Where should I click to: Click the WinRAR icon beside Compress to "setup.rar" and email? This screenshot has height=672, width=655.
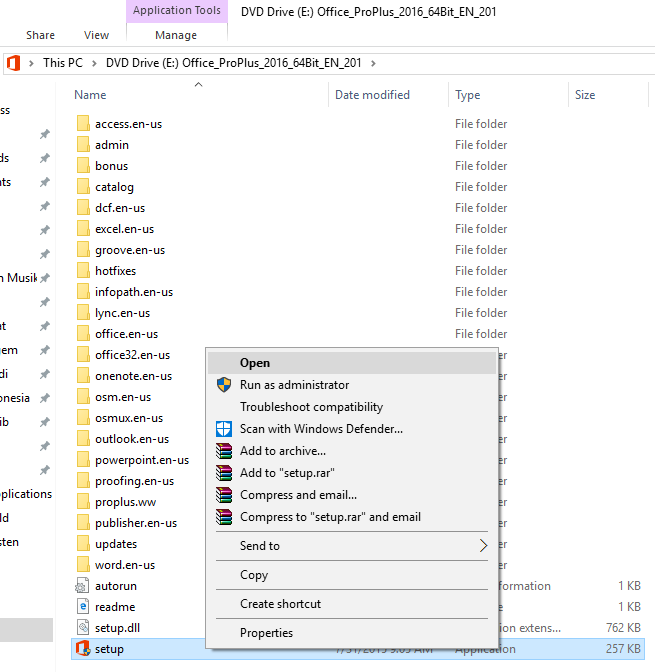(224, 517)
